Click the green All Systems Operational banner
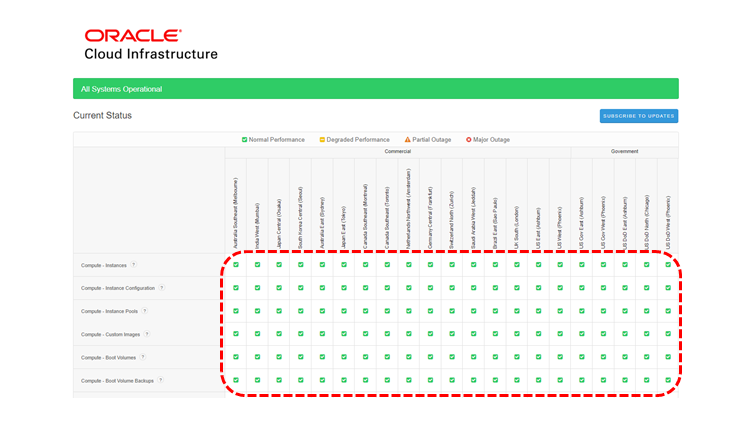750x430 pixels. click(375, 89)
